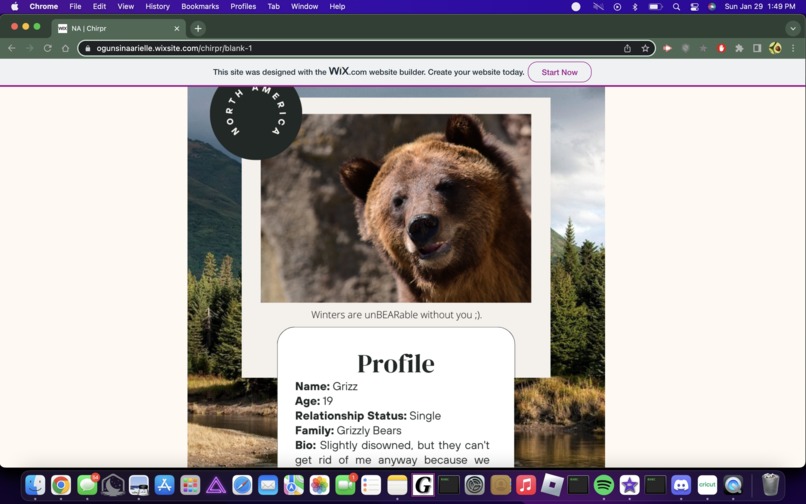The width and height of the screenshot is (806, 504).
Task: Open the Edit menu
Action: [x=99, y=7]
